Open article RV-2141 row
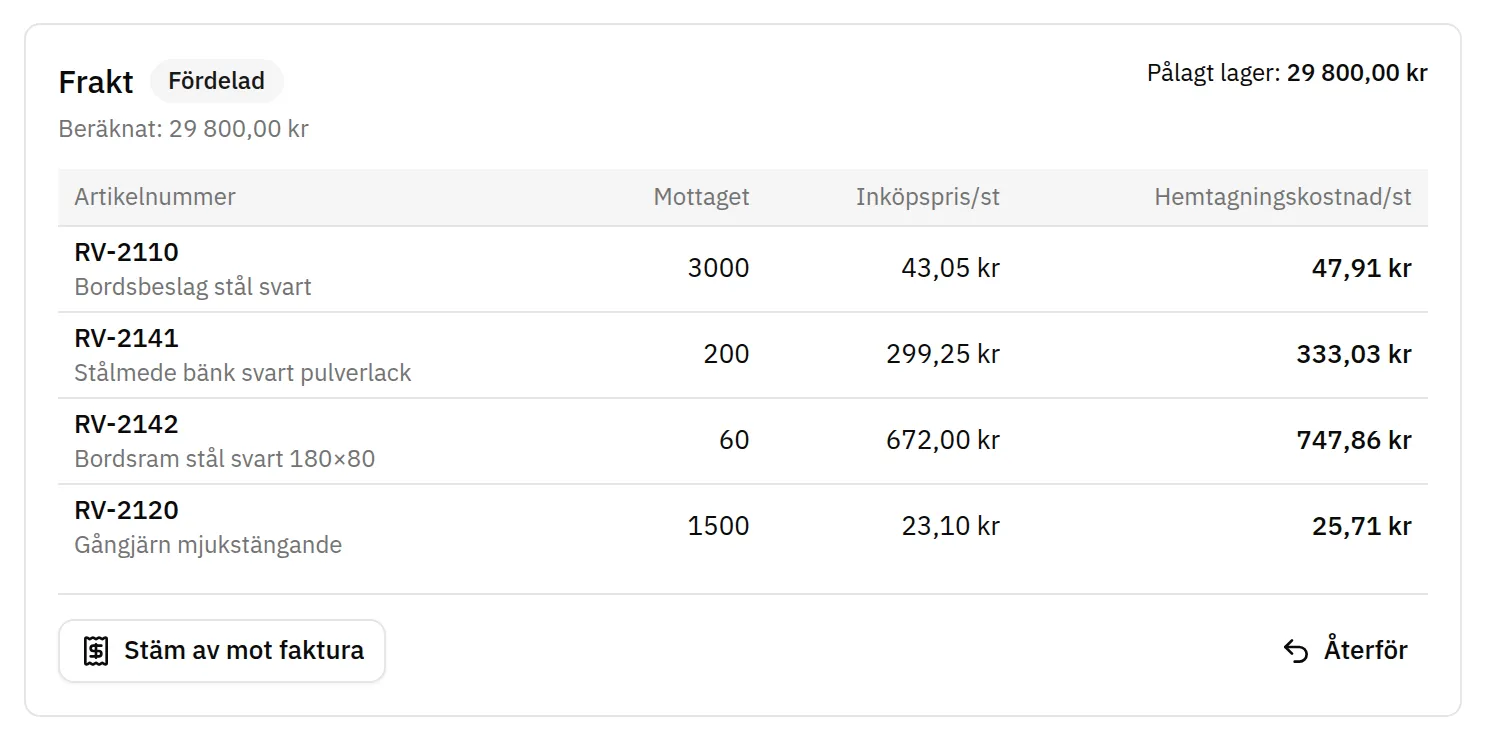Screen dimensions: 1486x740 [x=743, y=355]
